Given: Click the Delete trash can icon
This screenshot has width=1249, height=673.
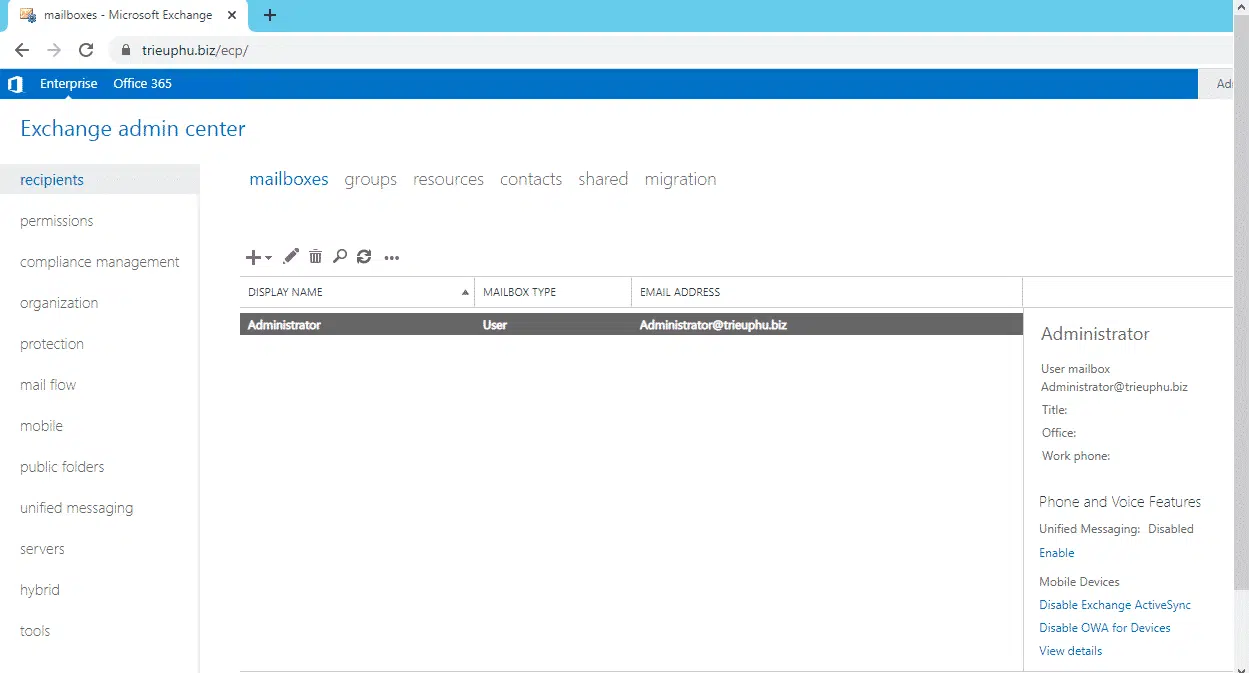Looking at the screenshot, I should tap(315, 257).
